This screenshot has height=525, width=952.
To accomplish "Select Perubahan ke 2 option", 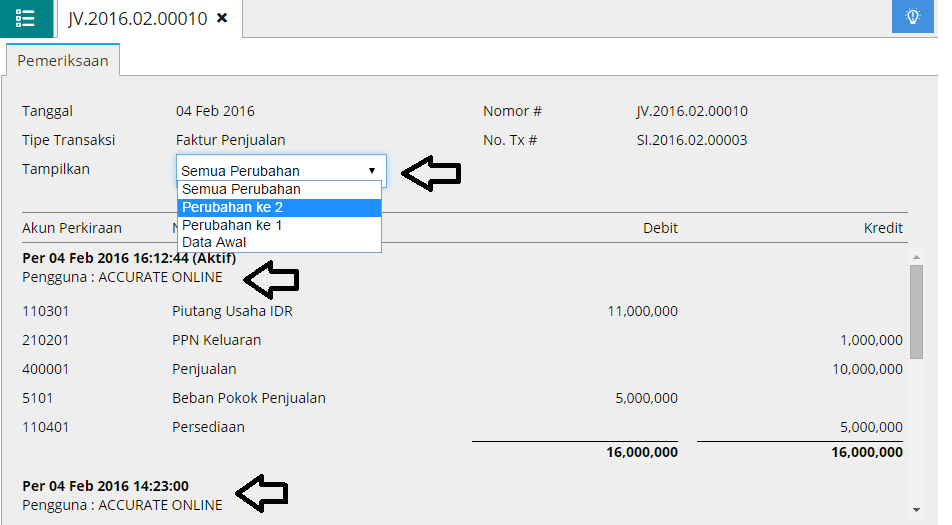I will coord(232,207).
